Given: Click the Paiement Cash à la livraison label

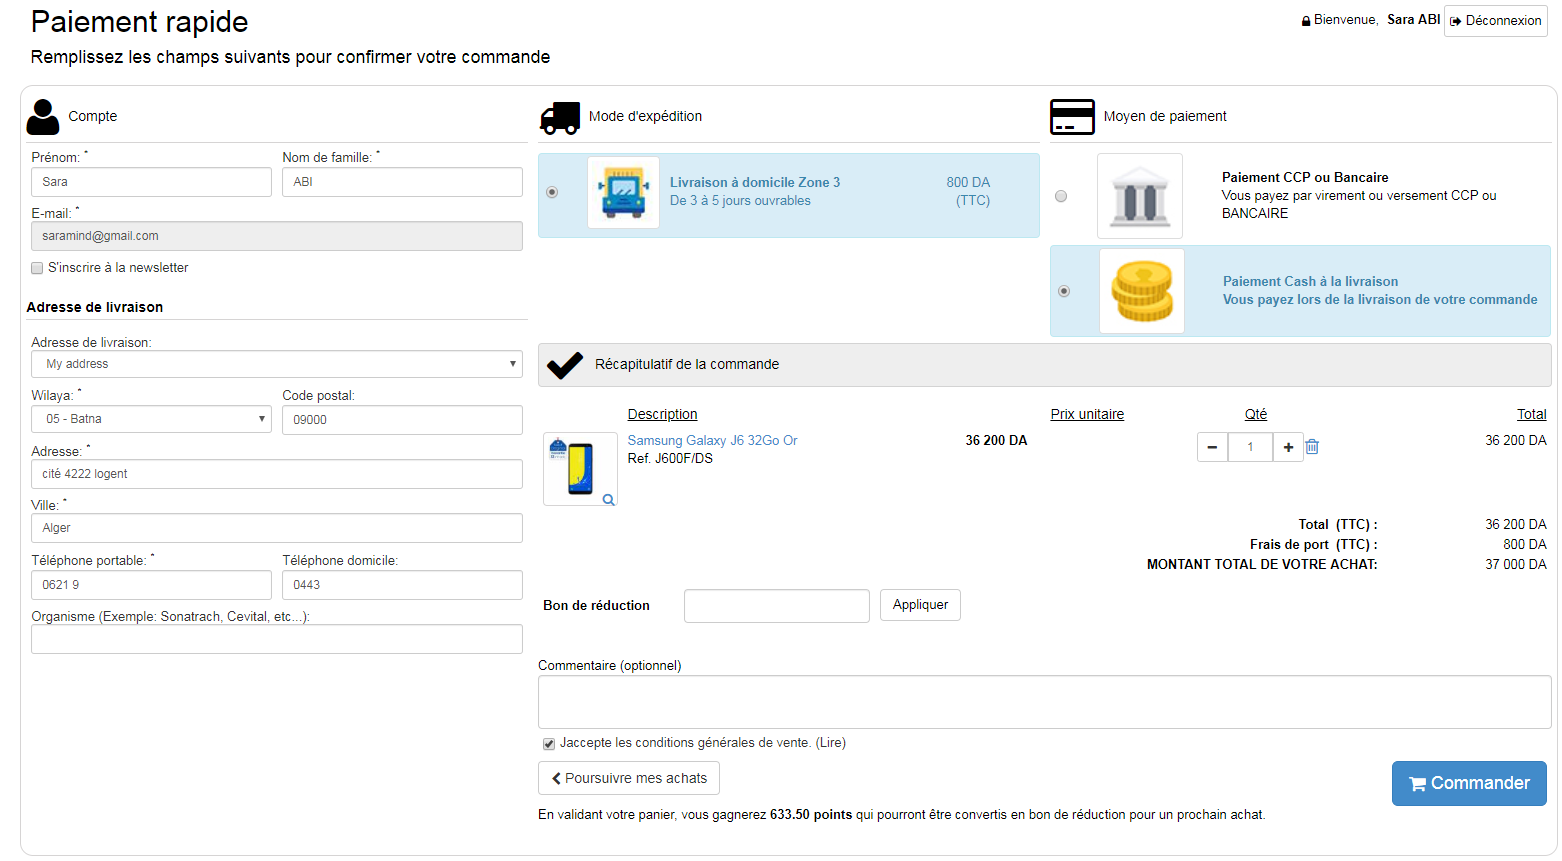Looking at the screenshot, I should tap(1311, 282).
